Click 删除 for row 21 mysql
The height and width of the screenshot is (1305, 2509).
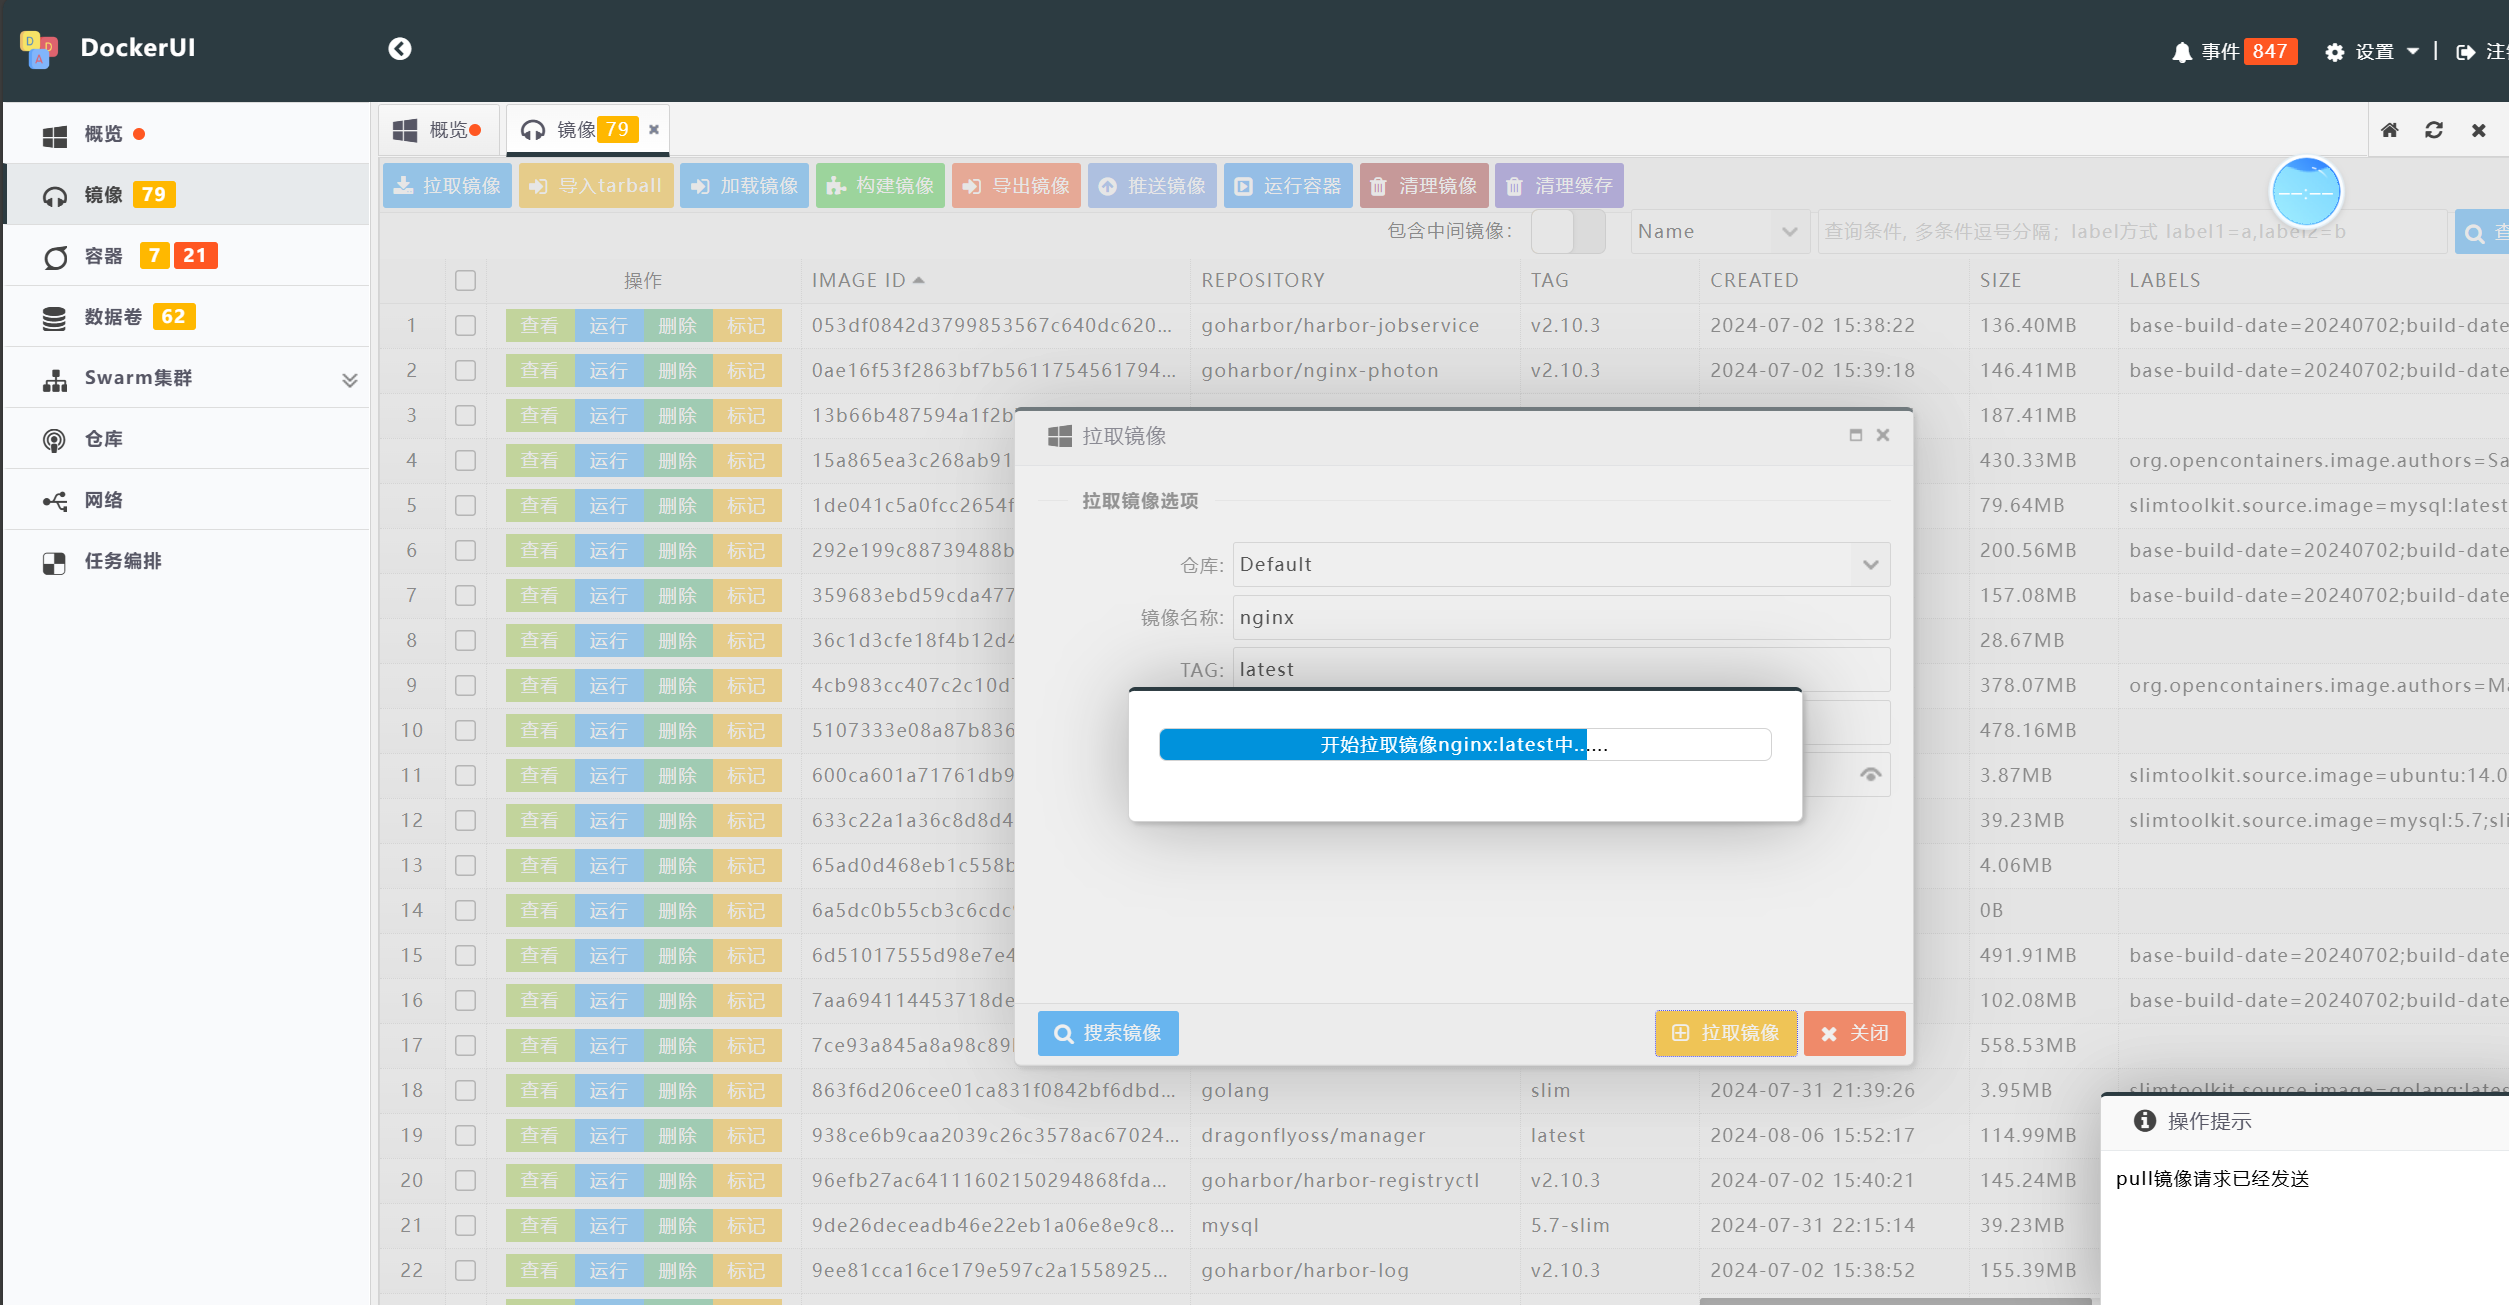click(x=678, y=1226)
